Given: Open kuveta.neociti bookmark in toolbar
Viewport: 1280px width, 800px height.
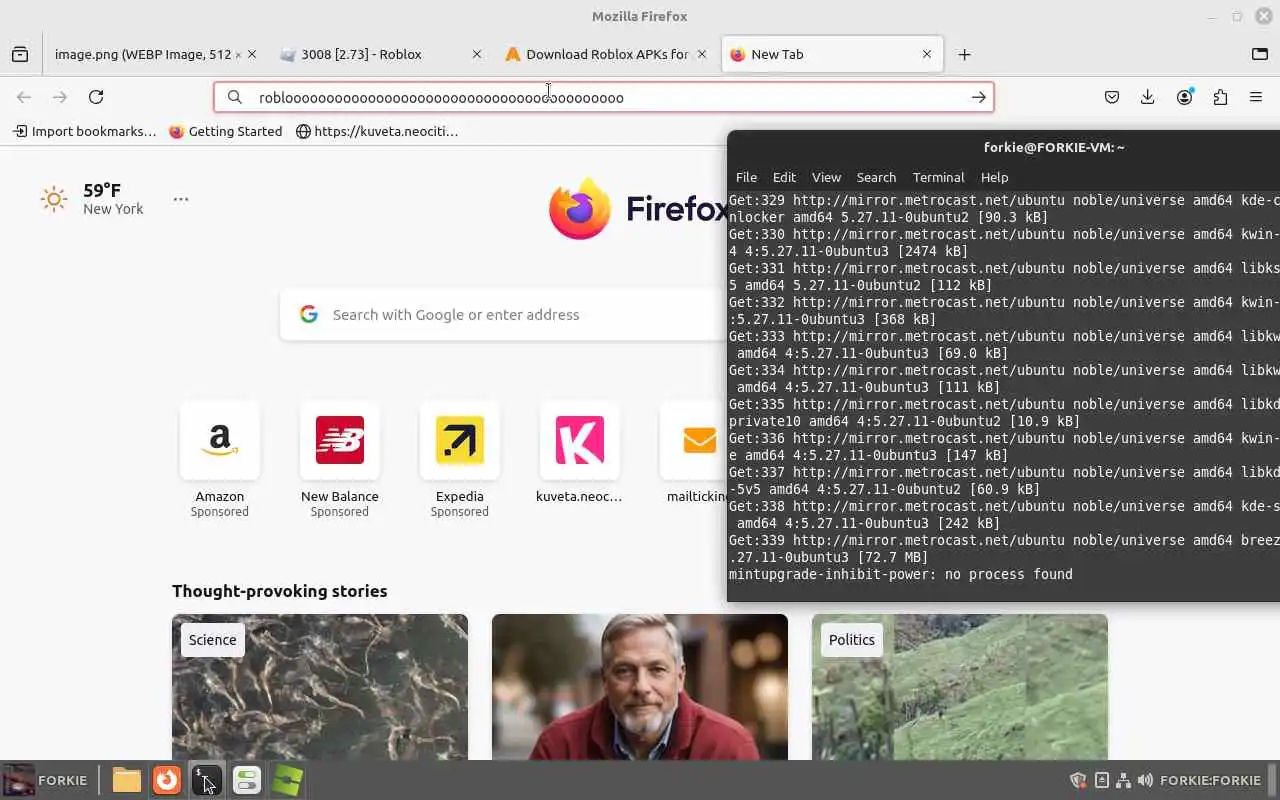Looking at the screenshot, I should coord(377,131).
